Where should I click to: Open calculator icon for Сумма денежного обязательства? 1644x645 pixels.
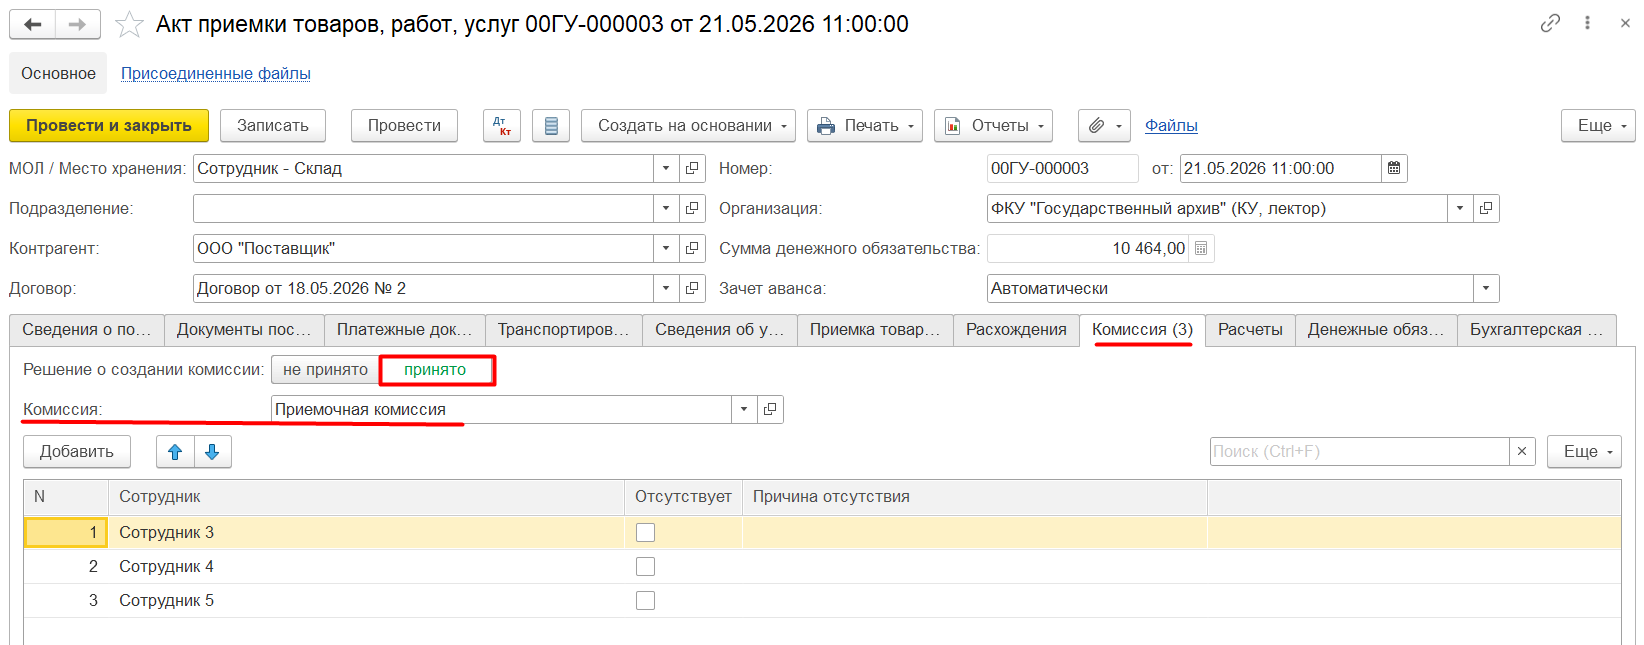[1201, 249]
